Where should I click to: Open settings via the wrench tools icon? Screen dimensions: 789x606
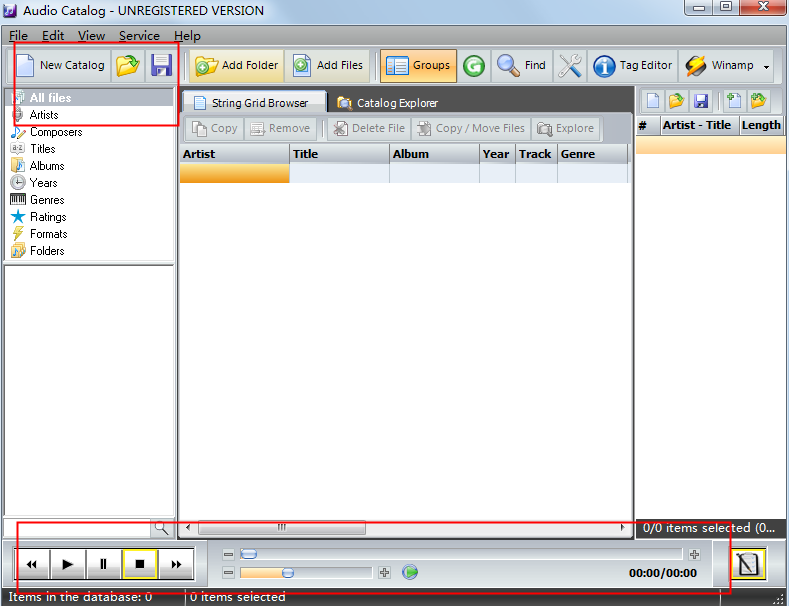pos(570,66)
